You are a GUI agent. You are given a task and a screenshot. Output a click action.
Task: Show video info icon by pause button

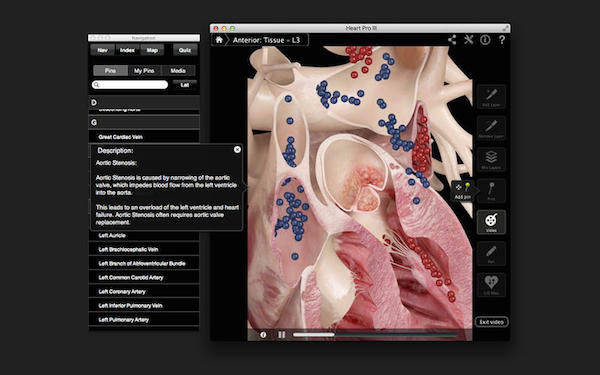tap(263, 335)
